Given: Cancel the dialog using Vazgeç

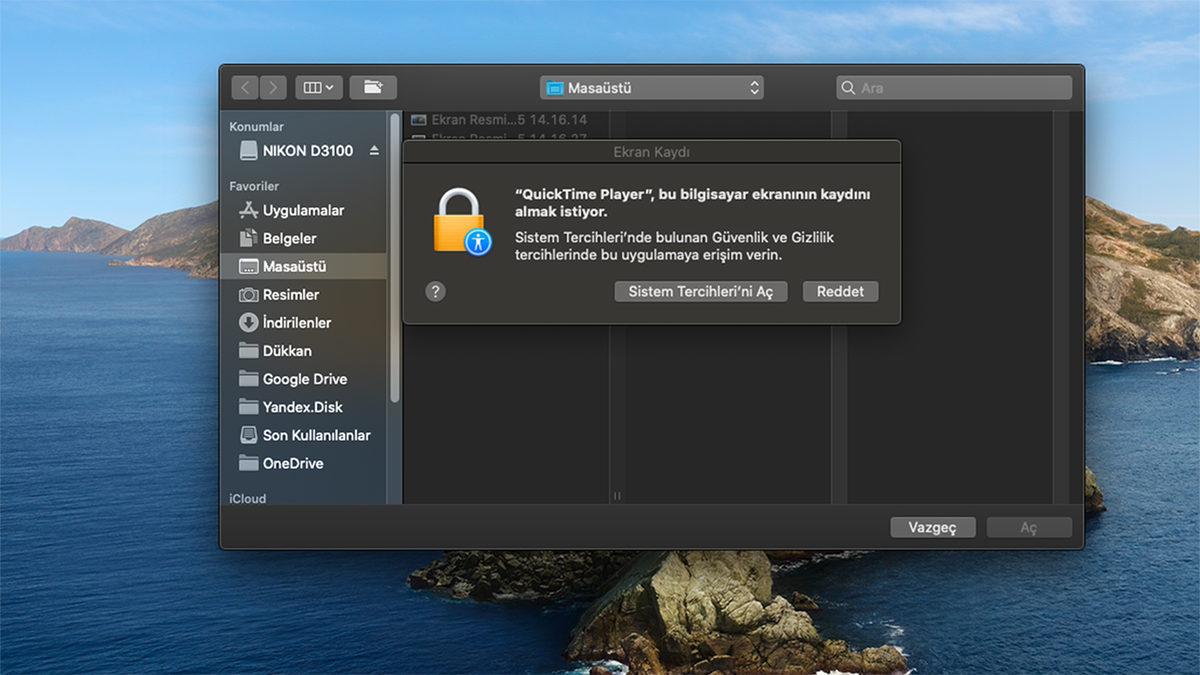Looking at the screenshot, I should point(932,527).
